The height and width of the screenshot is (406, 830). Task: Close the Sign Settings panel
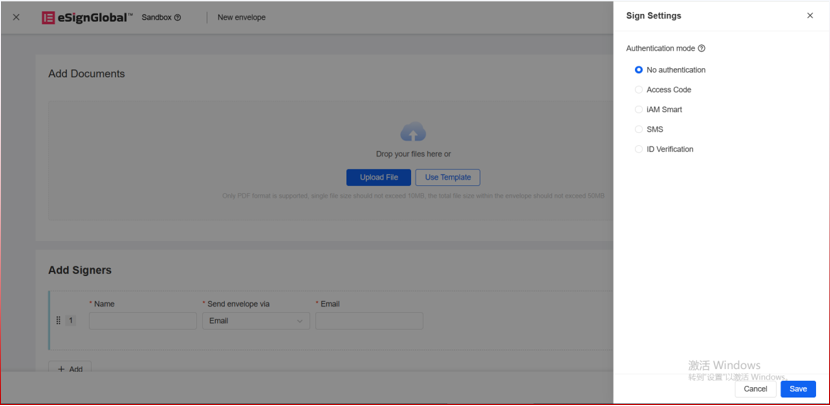(810, 16)
